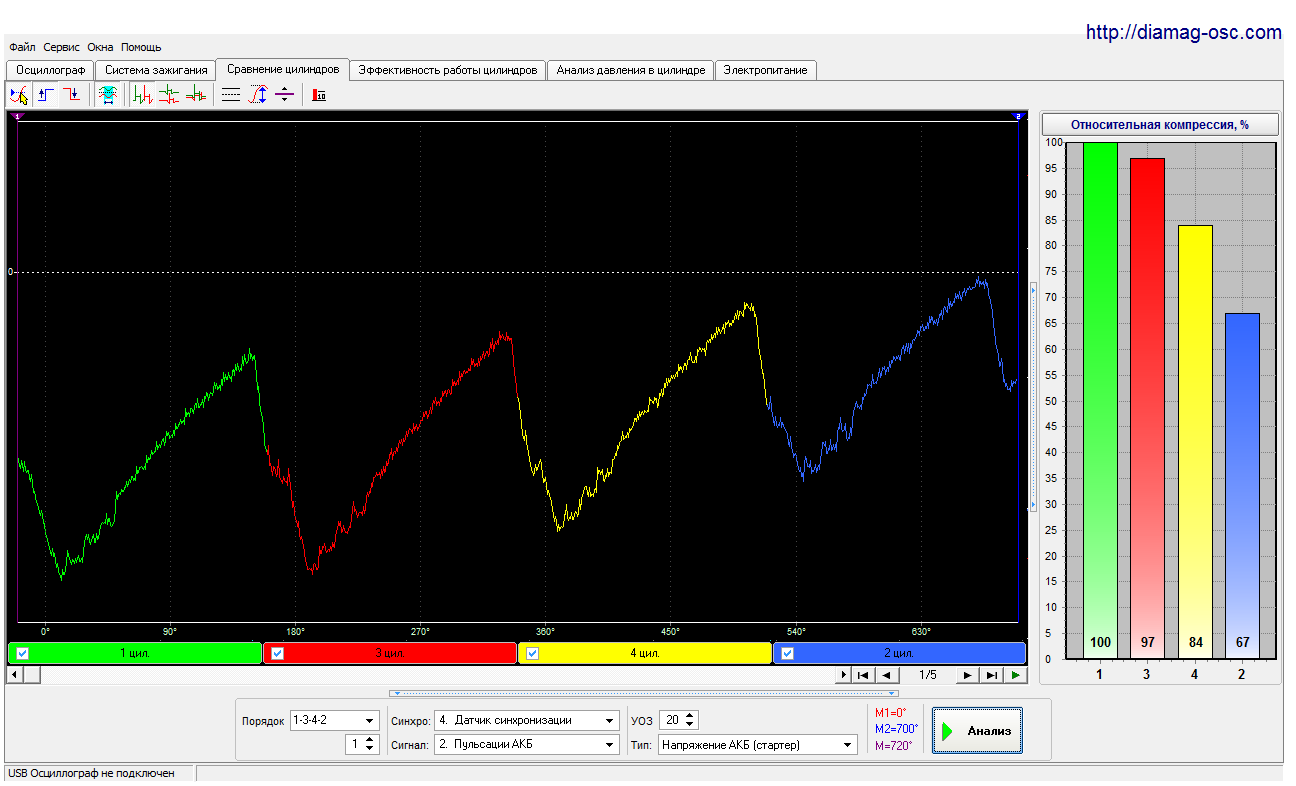This screenshot has height=786, width=1296.
Task: Open Эффективность работы цилиндров tab
Action: pos(448,70)
